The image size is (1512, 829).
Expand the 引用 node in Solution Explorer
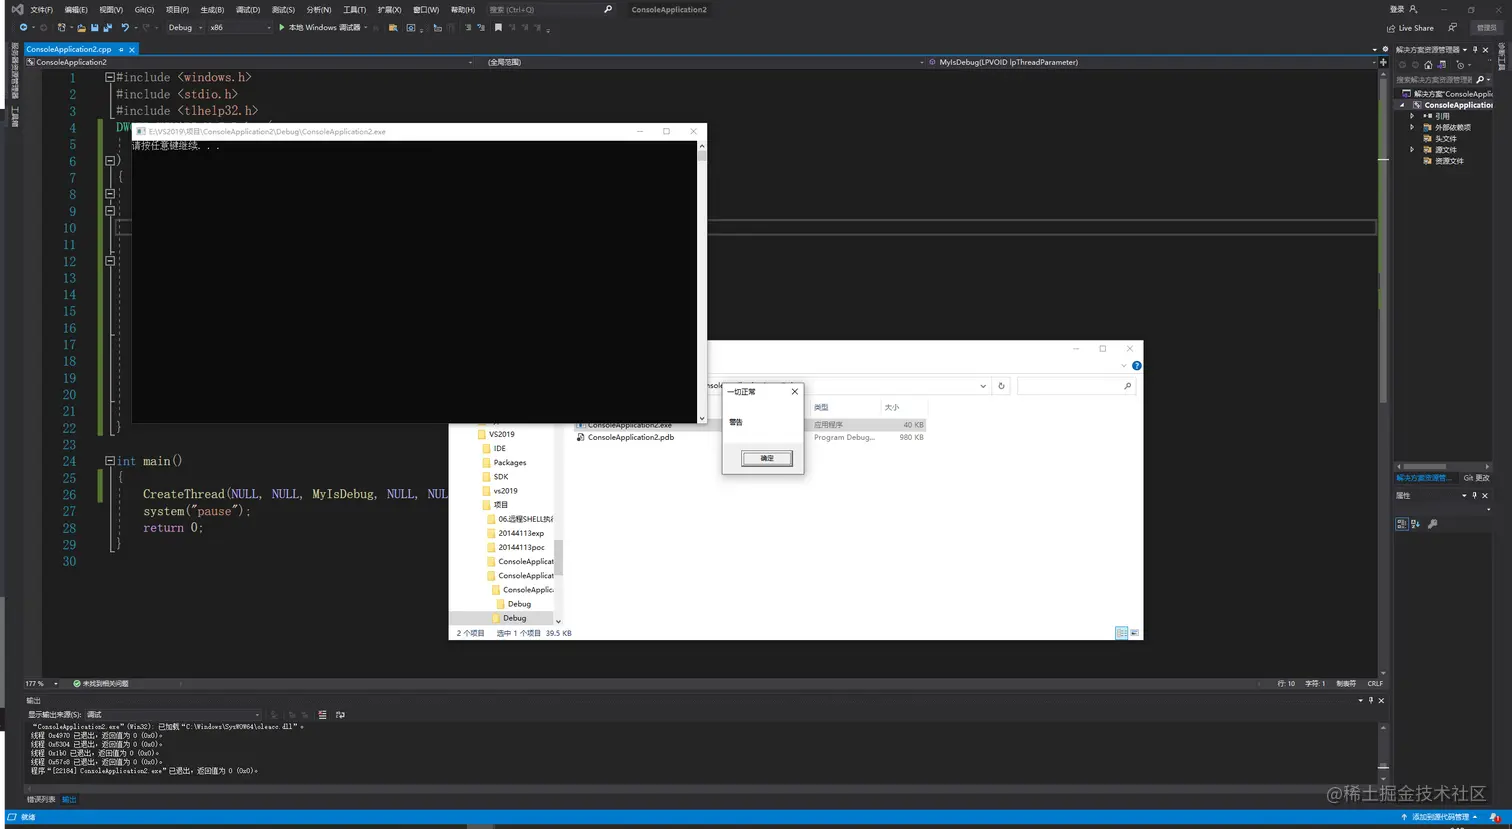[x=1412, y=116]
